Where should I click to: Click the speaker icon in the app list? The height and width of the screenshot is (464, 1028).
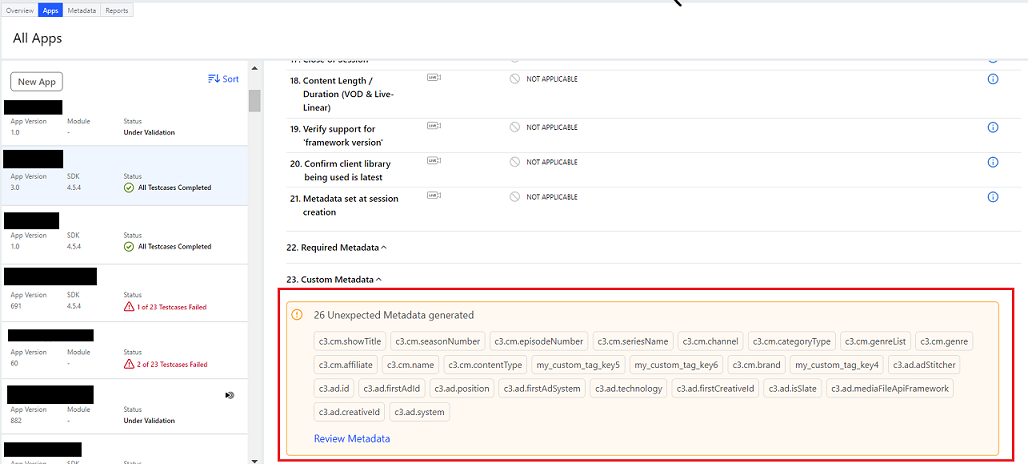[229, 395]
